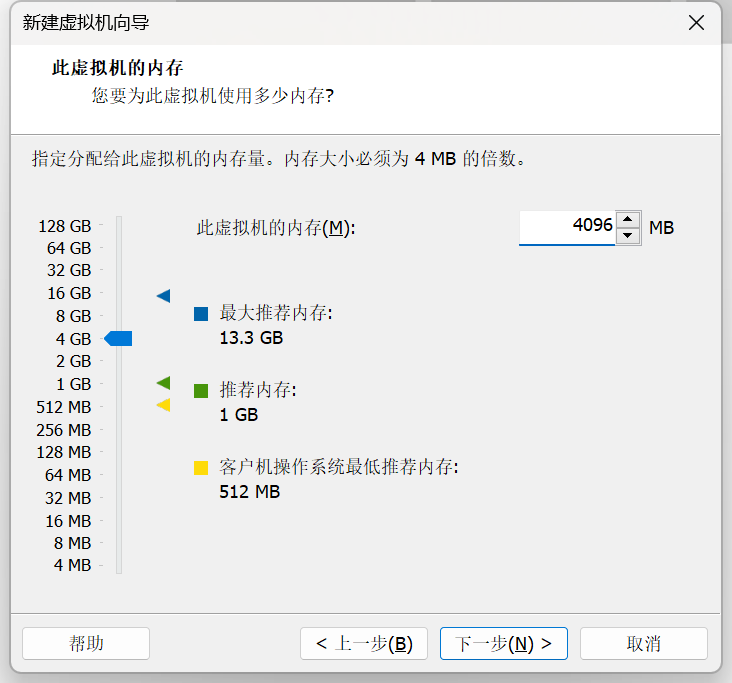Image resolution: width=732 pixels, height=683 pixels.
Task: Click the yellow minimum memory marker arrow
Action: [163, 405]
